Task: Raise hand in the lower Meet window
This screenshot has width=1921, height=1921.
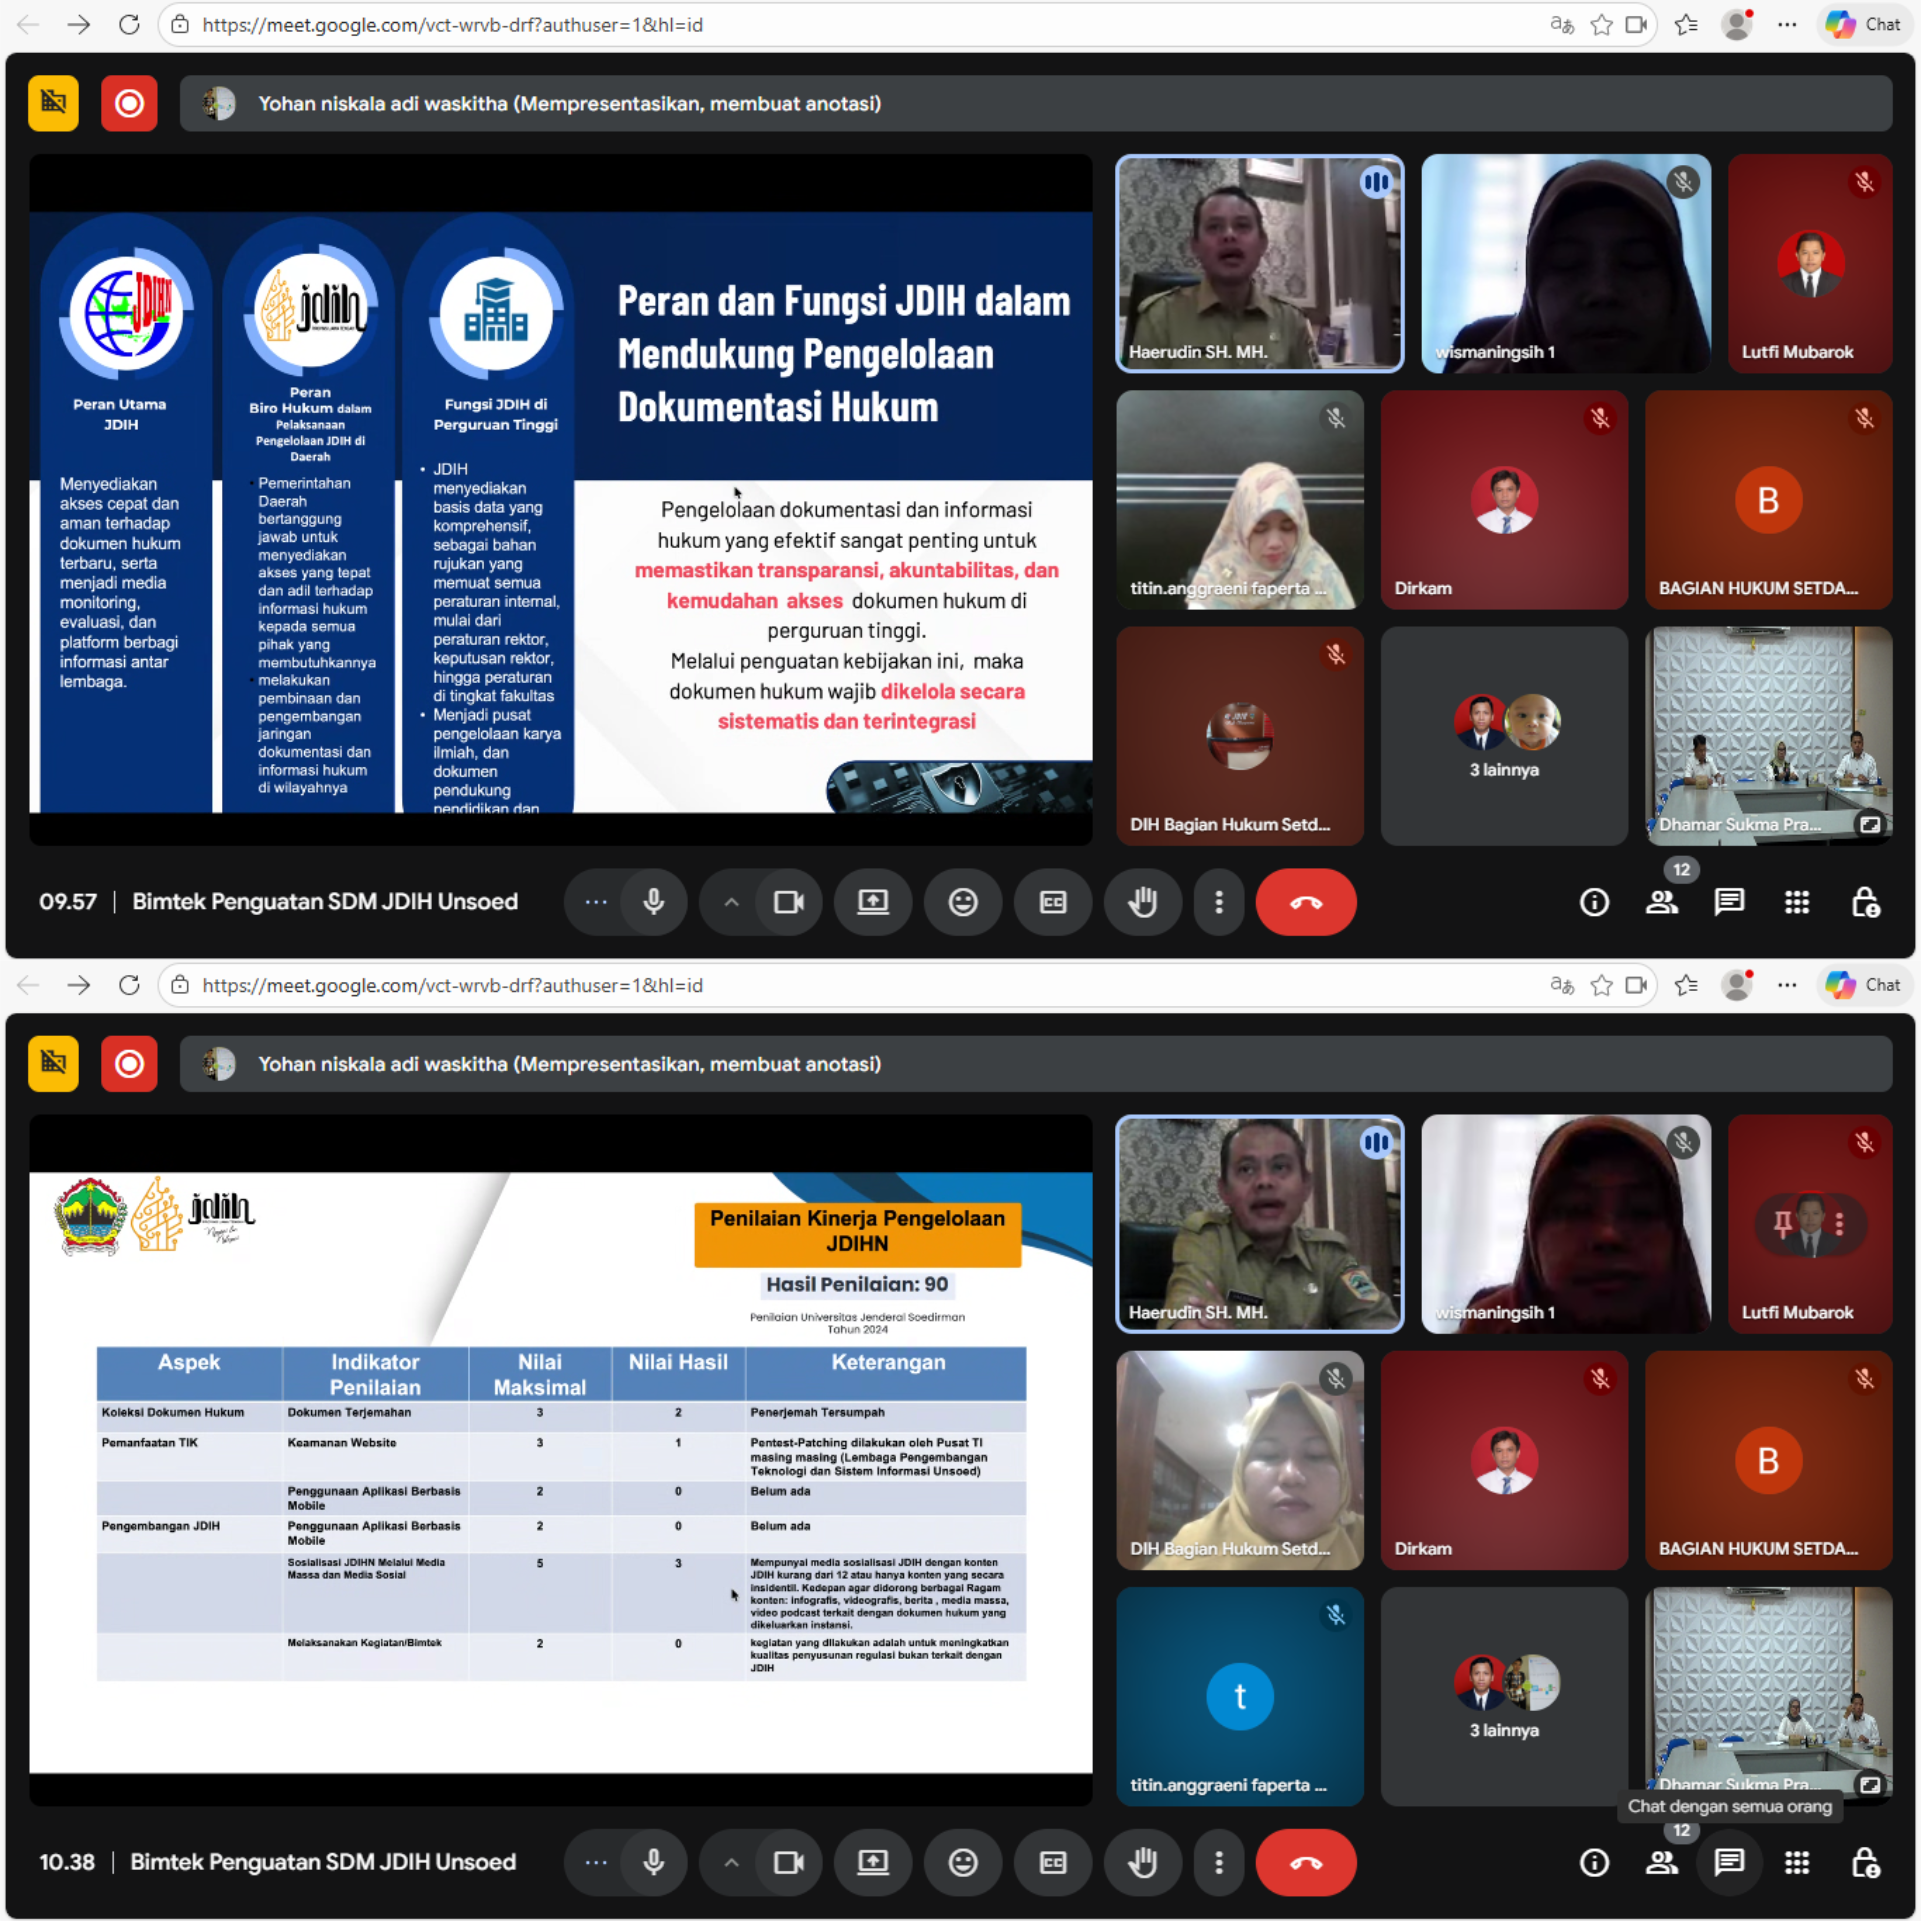Action: (1142, 1862)
